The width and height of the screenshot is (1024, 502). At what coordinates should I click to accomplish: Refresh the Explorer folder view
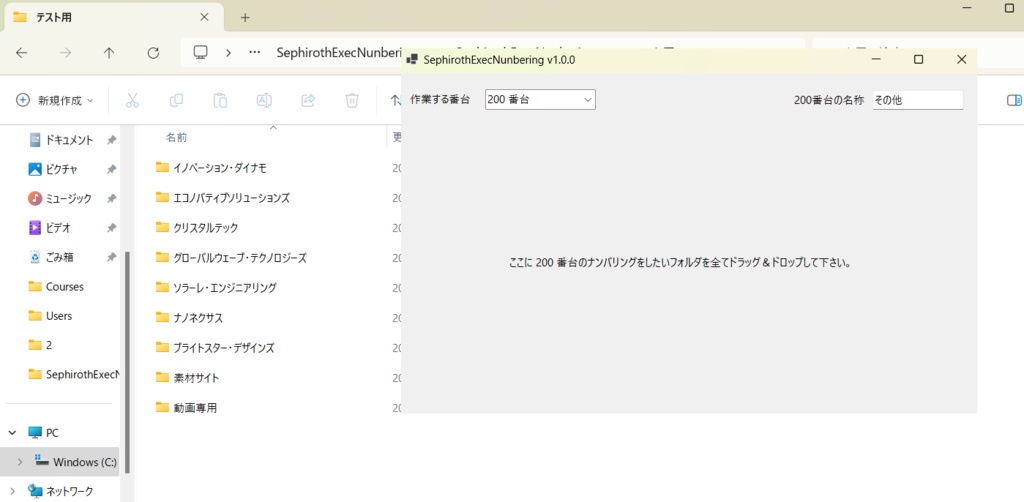[x=153, y=54]
